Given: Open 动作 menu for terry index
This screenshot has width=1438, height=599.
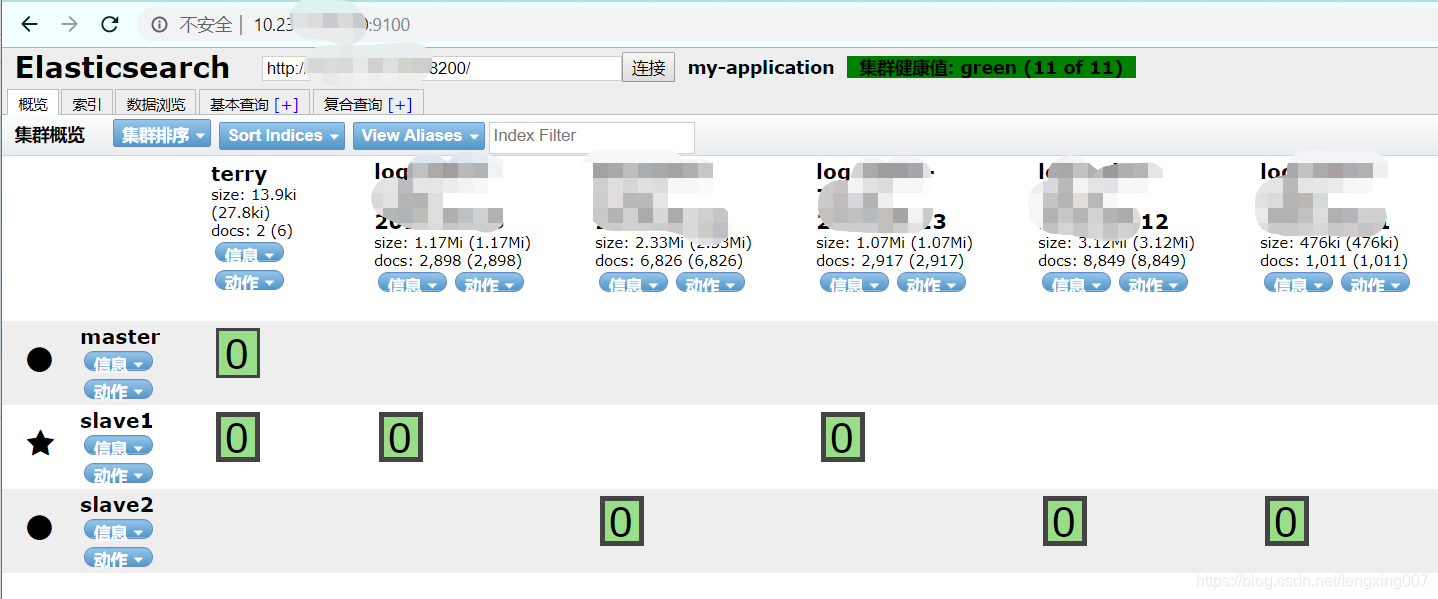Looking at the screenshot, I should click(x=249, y=282).
